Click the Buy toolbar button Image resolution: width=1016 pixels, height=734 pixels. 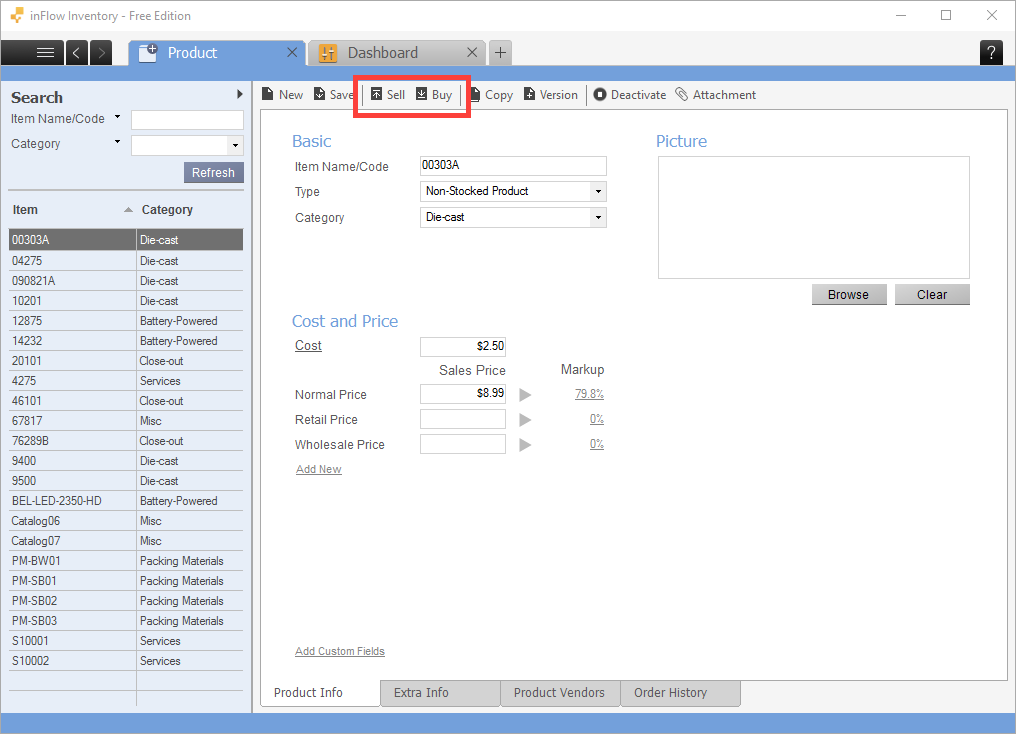pyautogui.click(x=433, y=95)
